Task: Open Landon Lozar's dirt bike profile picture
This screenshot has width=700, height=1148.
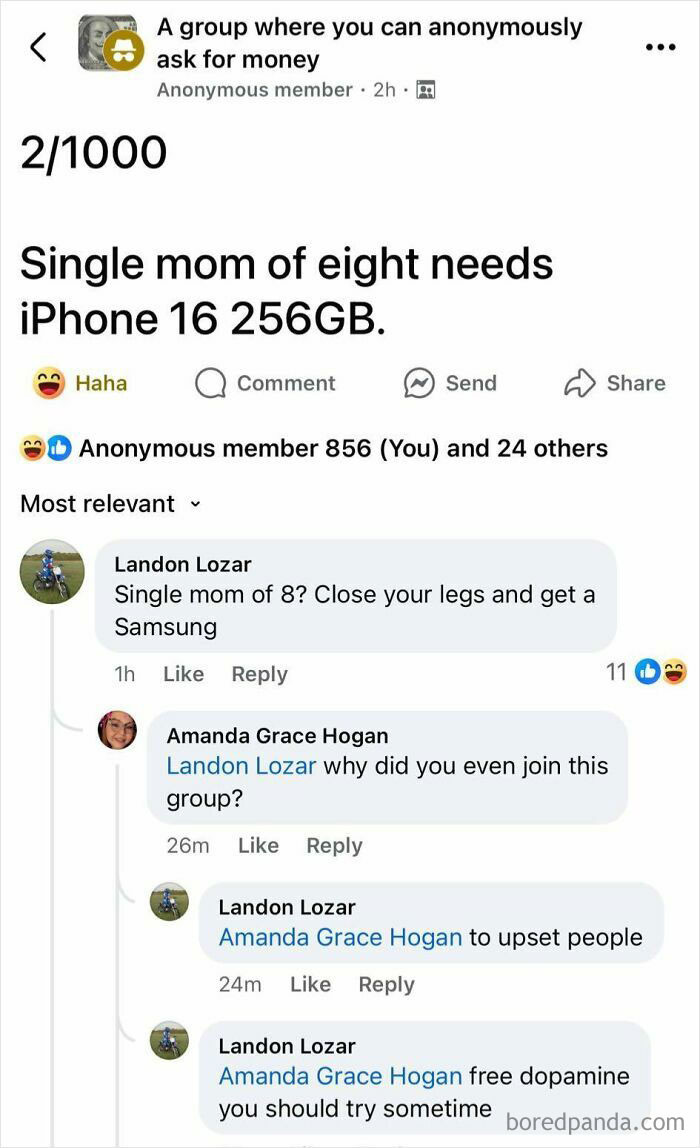Action: (x=52, y=572)
